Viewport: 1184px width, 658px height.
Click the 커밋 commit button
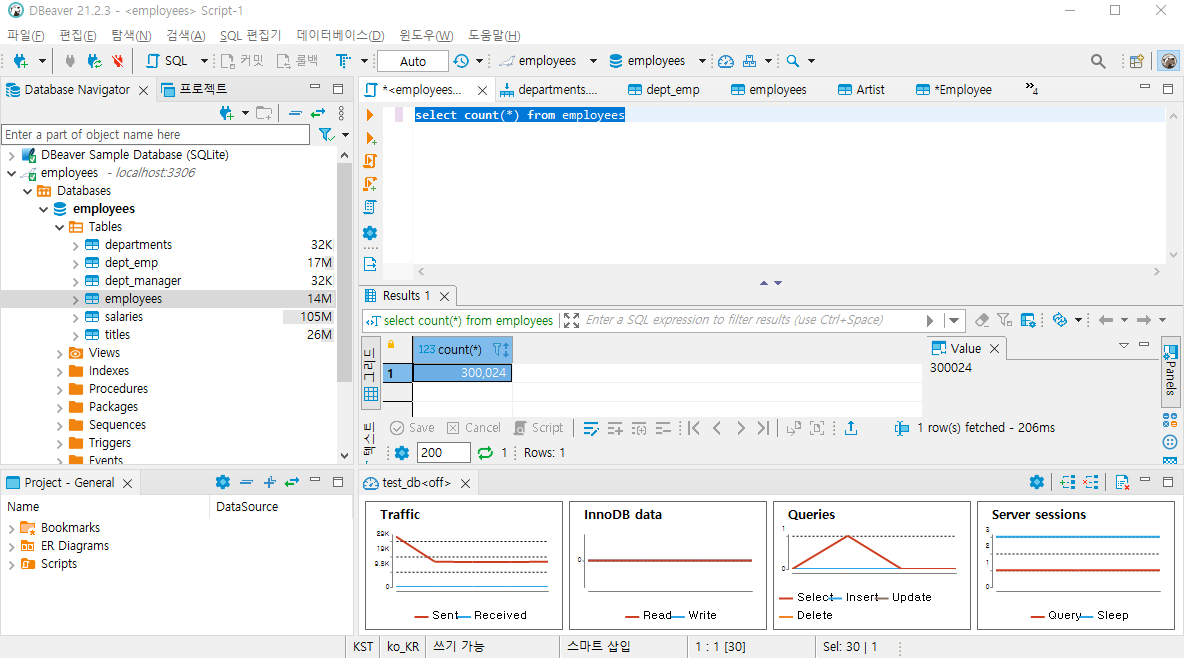242,61
